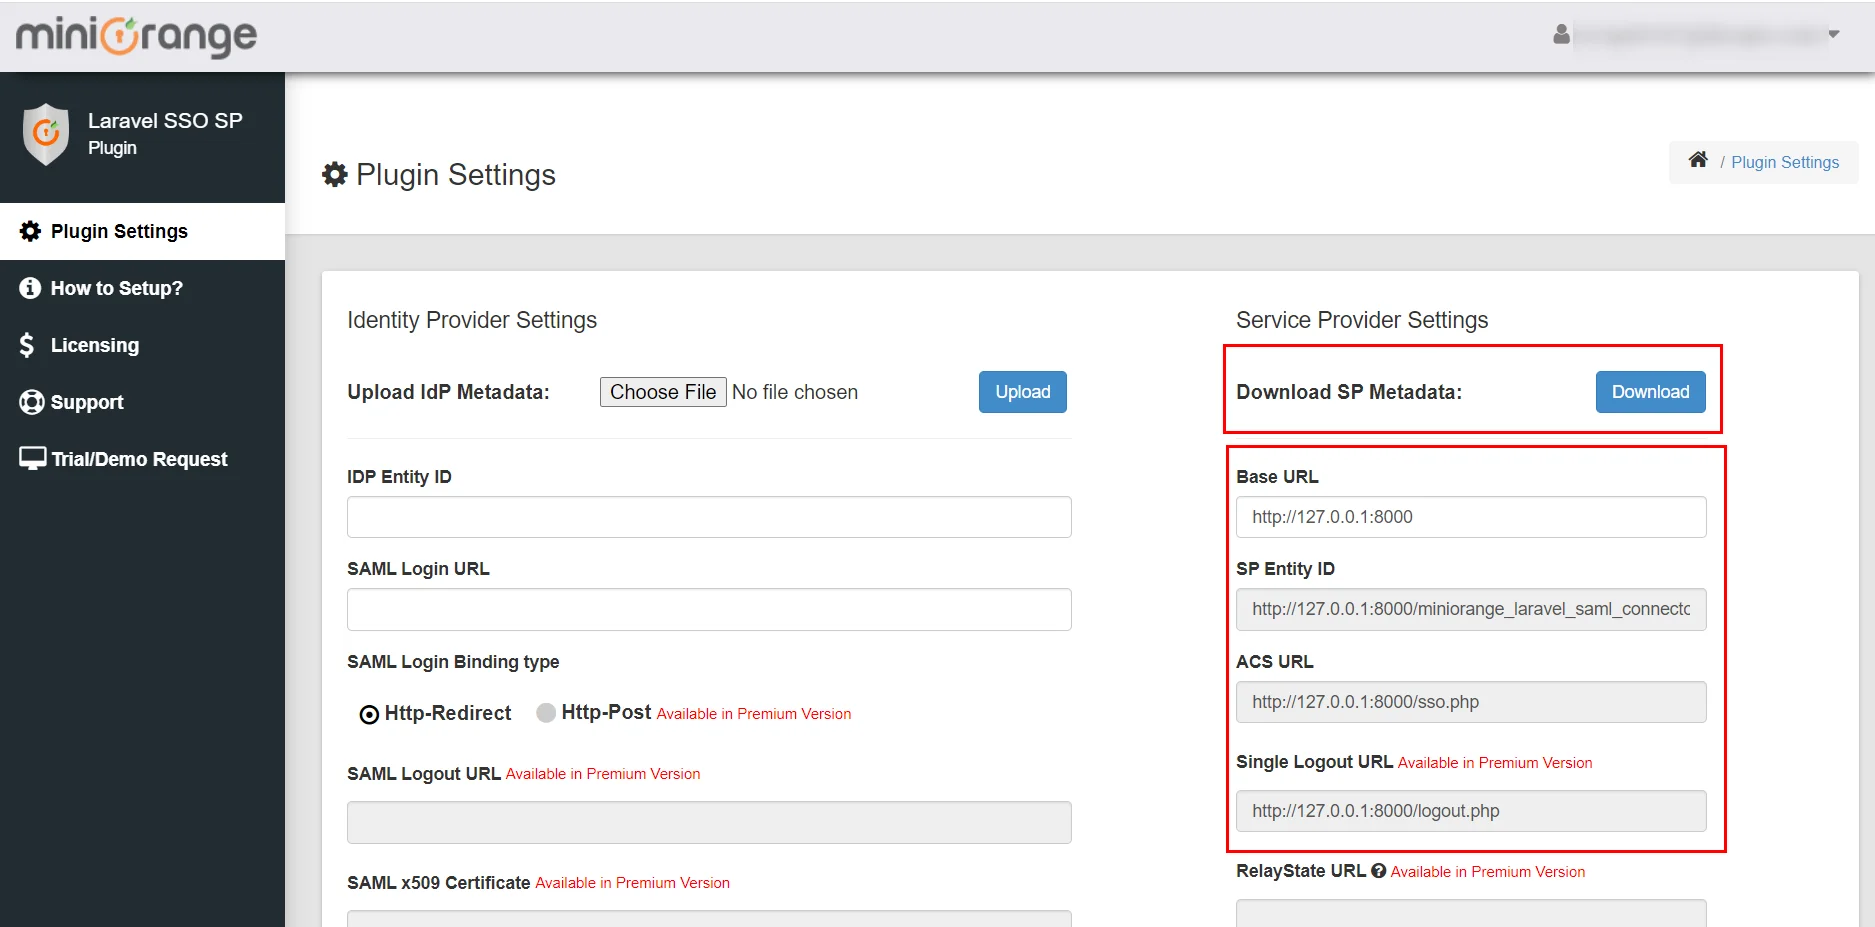The width and height of the screenshot is (1875, 927).
Task: Click the dollar icon beside Licensing
Action: (x=27, y=345)
